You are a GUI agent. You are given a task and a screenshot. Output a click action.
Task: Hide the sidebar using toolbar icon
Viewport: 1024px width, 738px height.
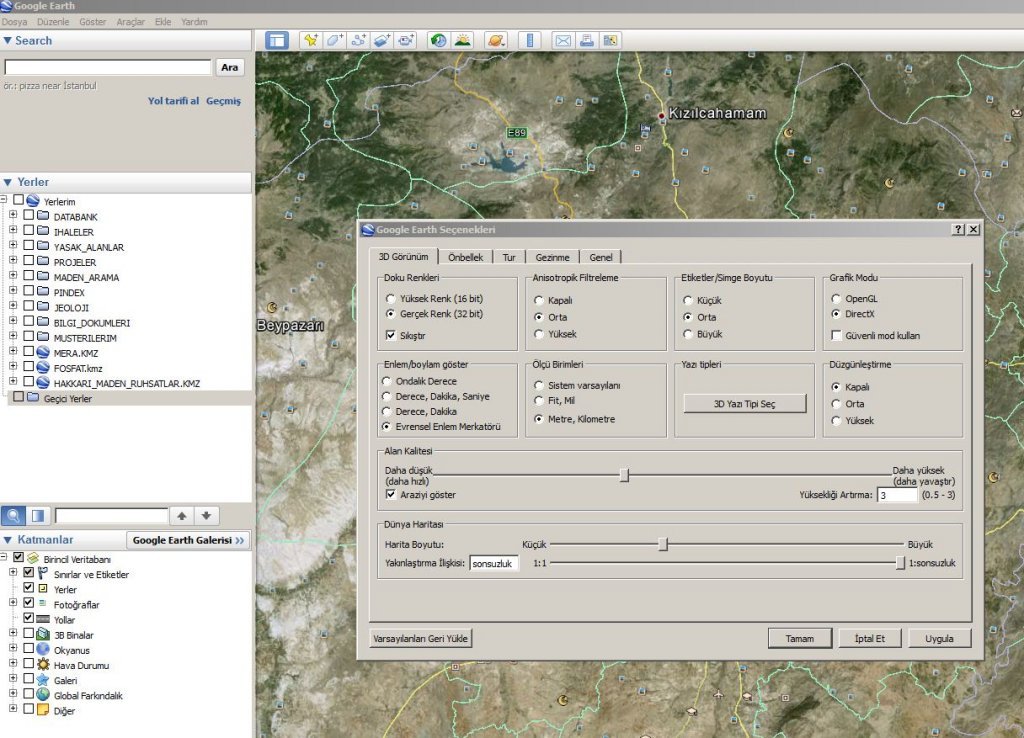point(277,41)
